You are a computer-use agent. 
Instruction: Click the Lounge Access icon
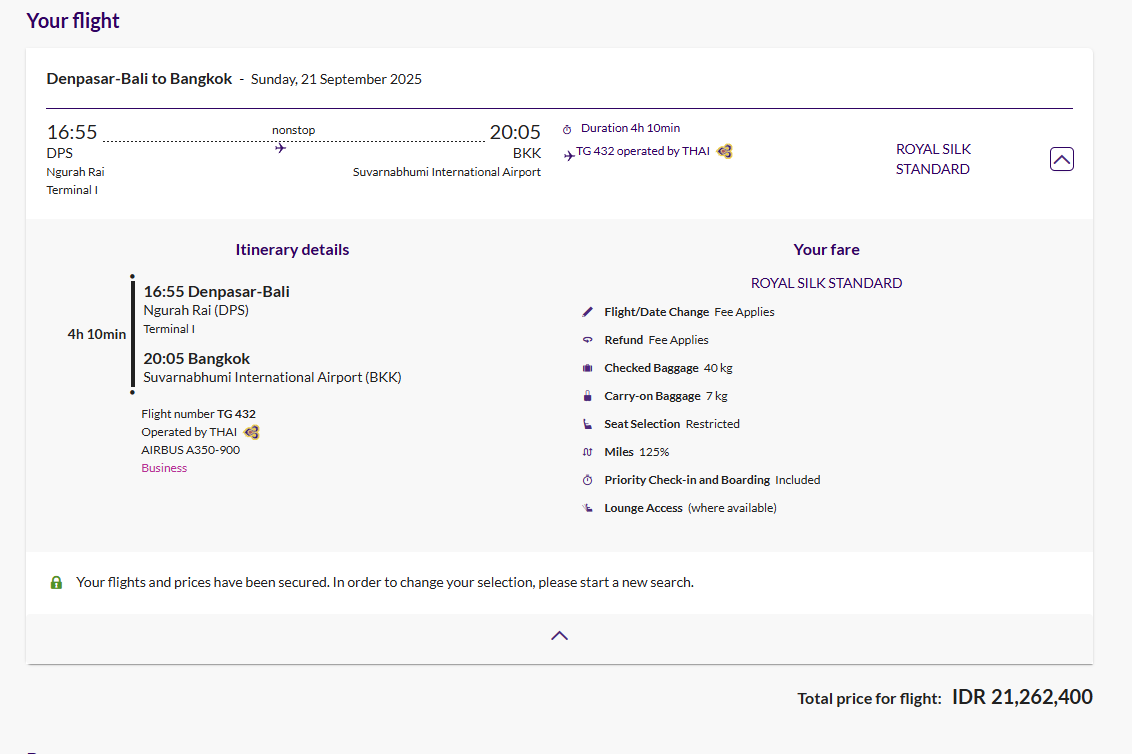tap(588, 508)
